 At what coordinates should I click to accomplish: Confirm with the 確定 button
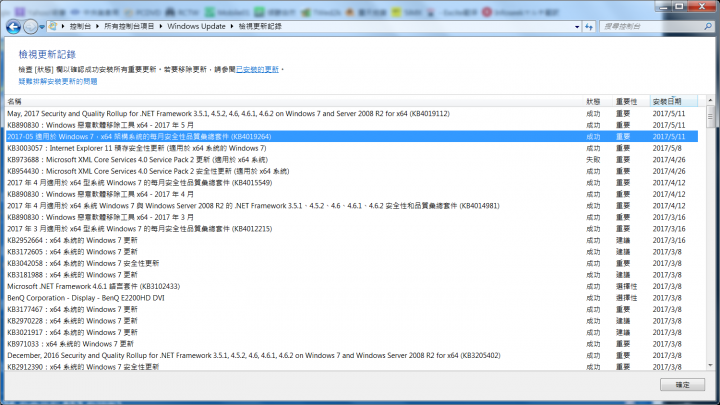tap(682, 385)
